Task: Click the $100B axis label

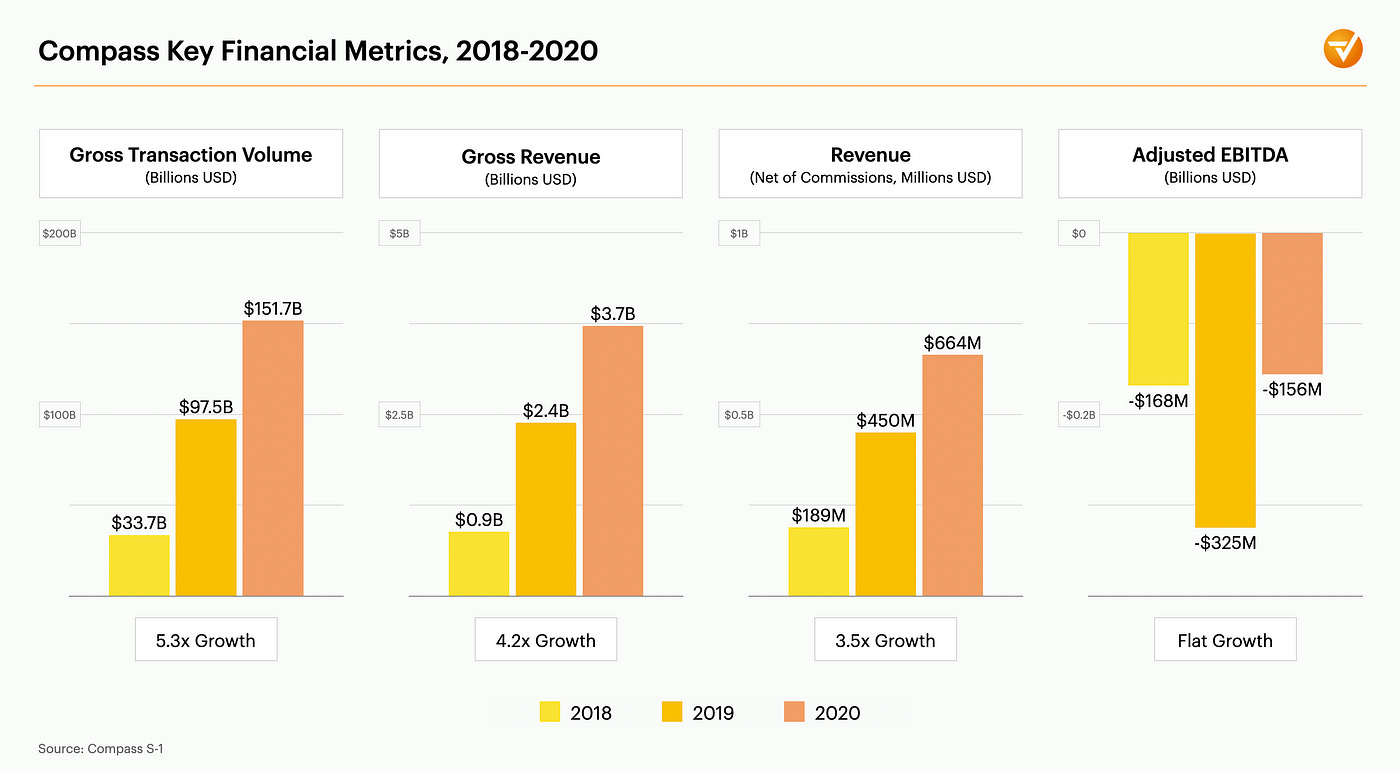Action: (59, 415)
